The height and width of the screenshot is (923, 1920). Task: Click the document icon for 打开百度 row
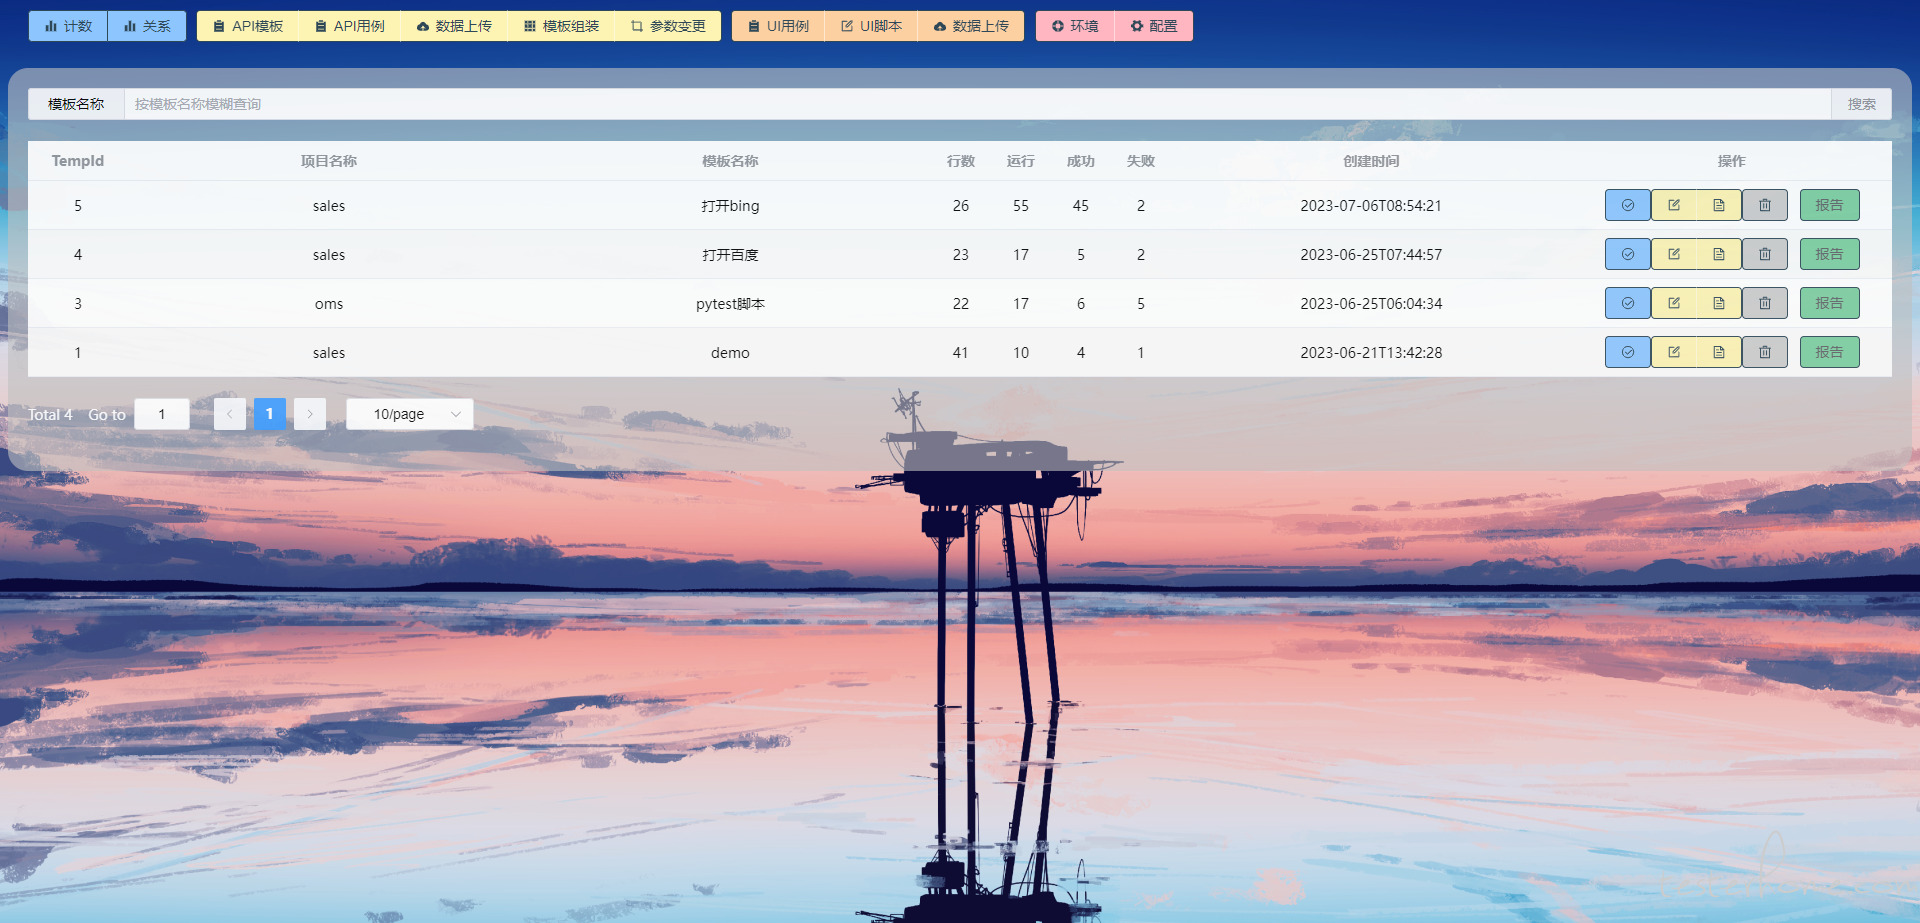(1719, 254)
